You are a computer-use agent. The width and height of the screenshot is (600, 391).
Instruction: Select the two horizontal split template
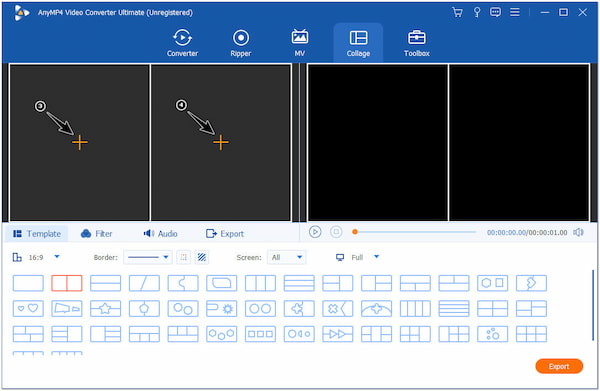coord(105,283)
